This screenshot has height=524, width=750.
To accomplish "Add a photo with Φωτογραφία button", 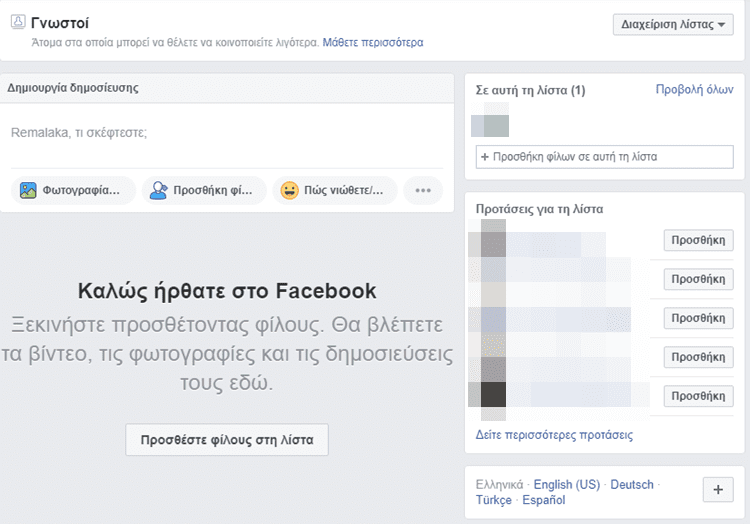I will coord(73,190).
